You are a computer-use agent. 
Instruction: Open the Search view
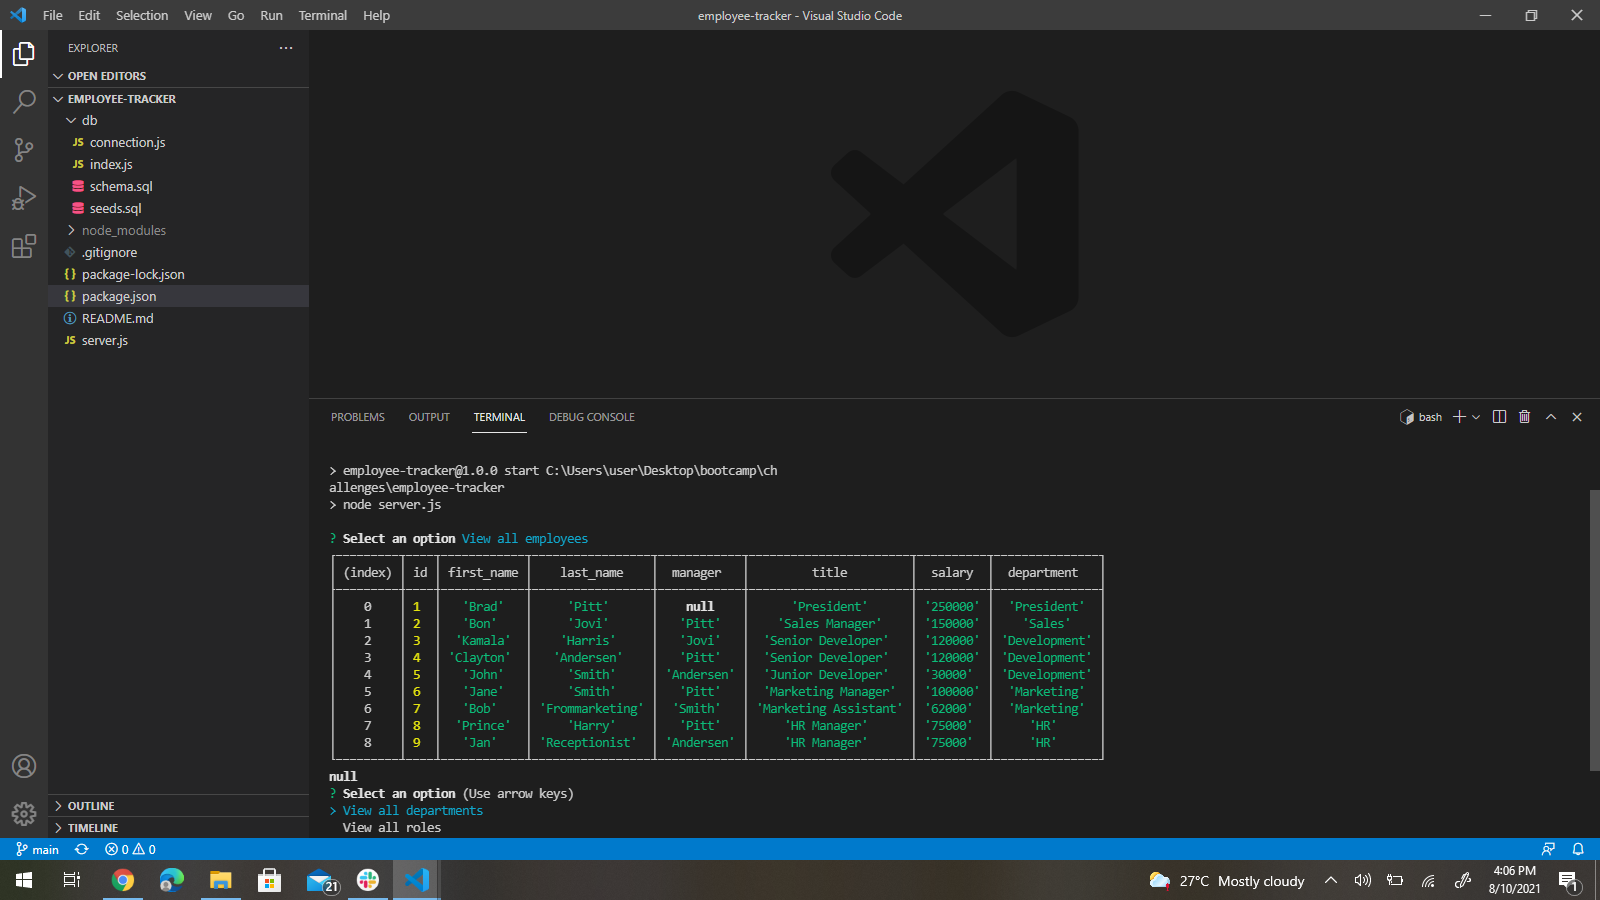coord(24,102)
